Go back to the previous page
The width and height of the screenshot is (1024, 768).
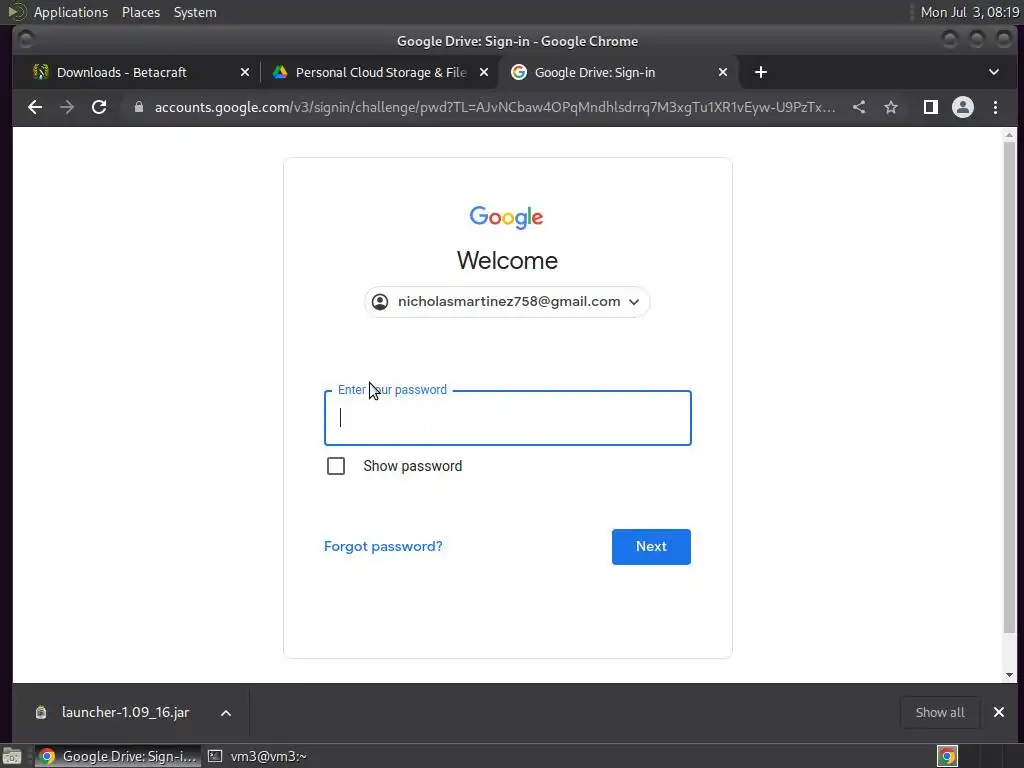click(x=35, y=107)
